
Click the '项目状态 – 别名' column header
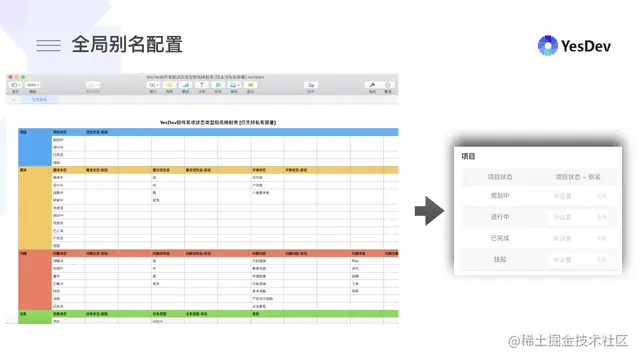tap(578, 177)
